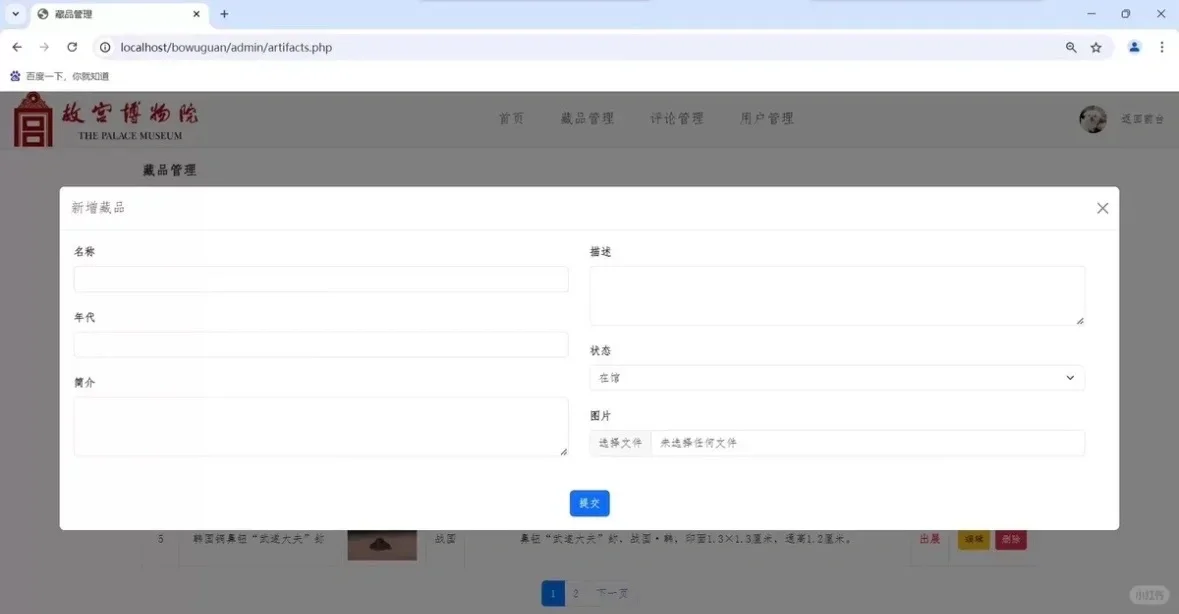Click the site info icon beside the URL

(x=105, y=46)
